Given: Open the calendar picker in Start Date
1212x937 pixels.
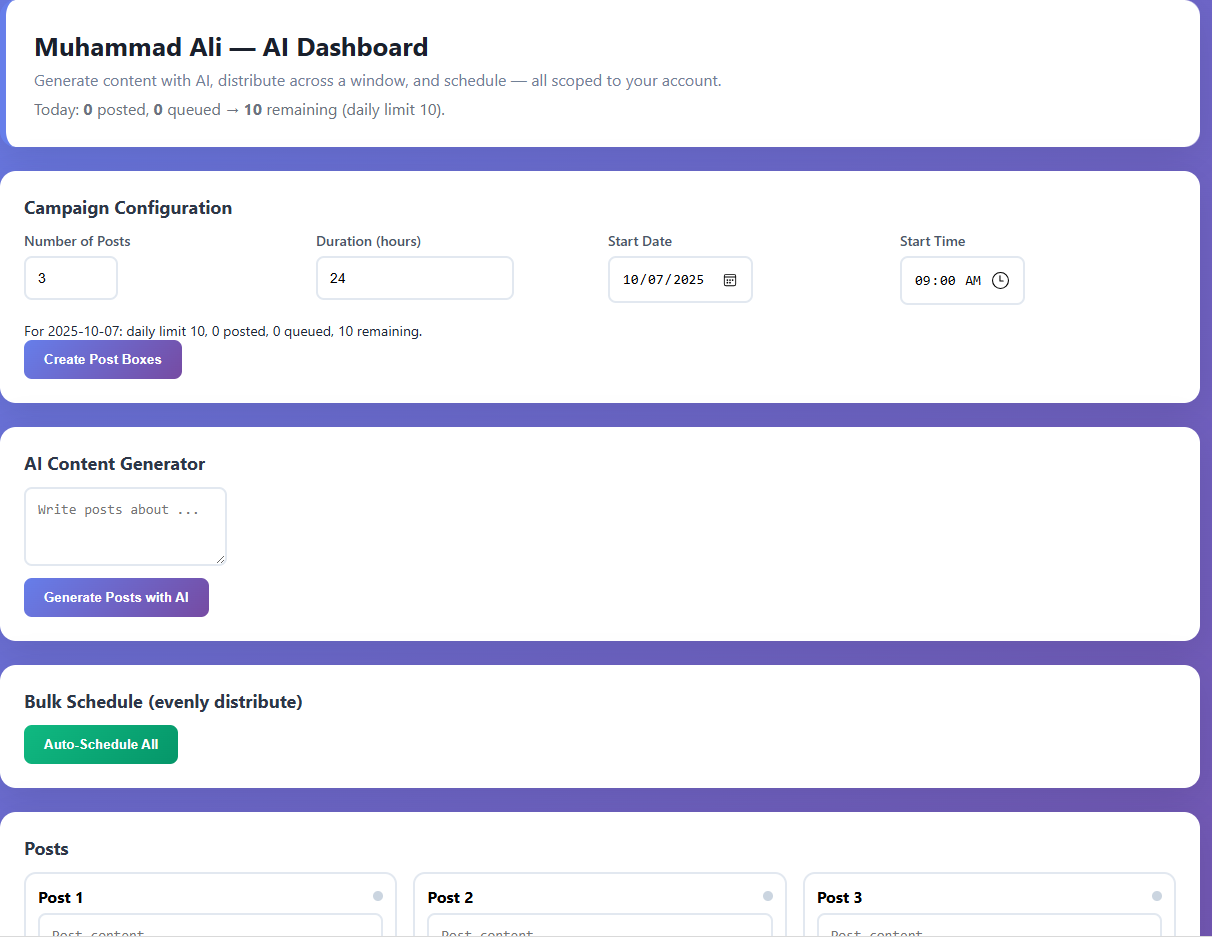Looking at the screenshot, I should [730, 280].
